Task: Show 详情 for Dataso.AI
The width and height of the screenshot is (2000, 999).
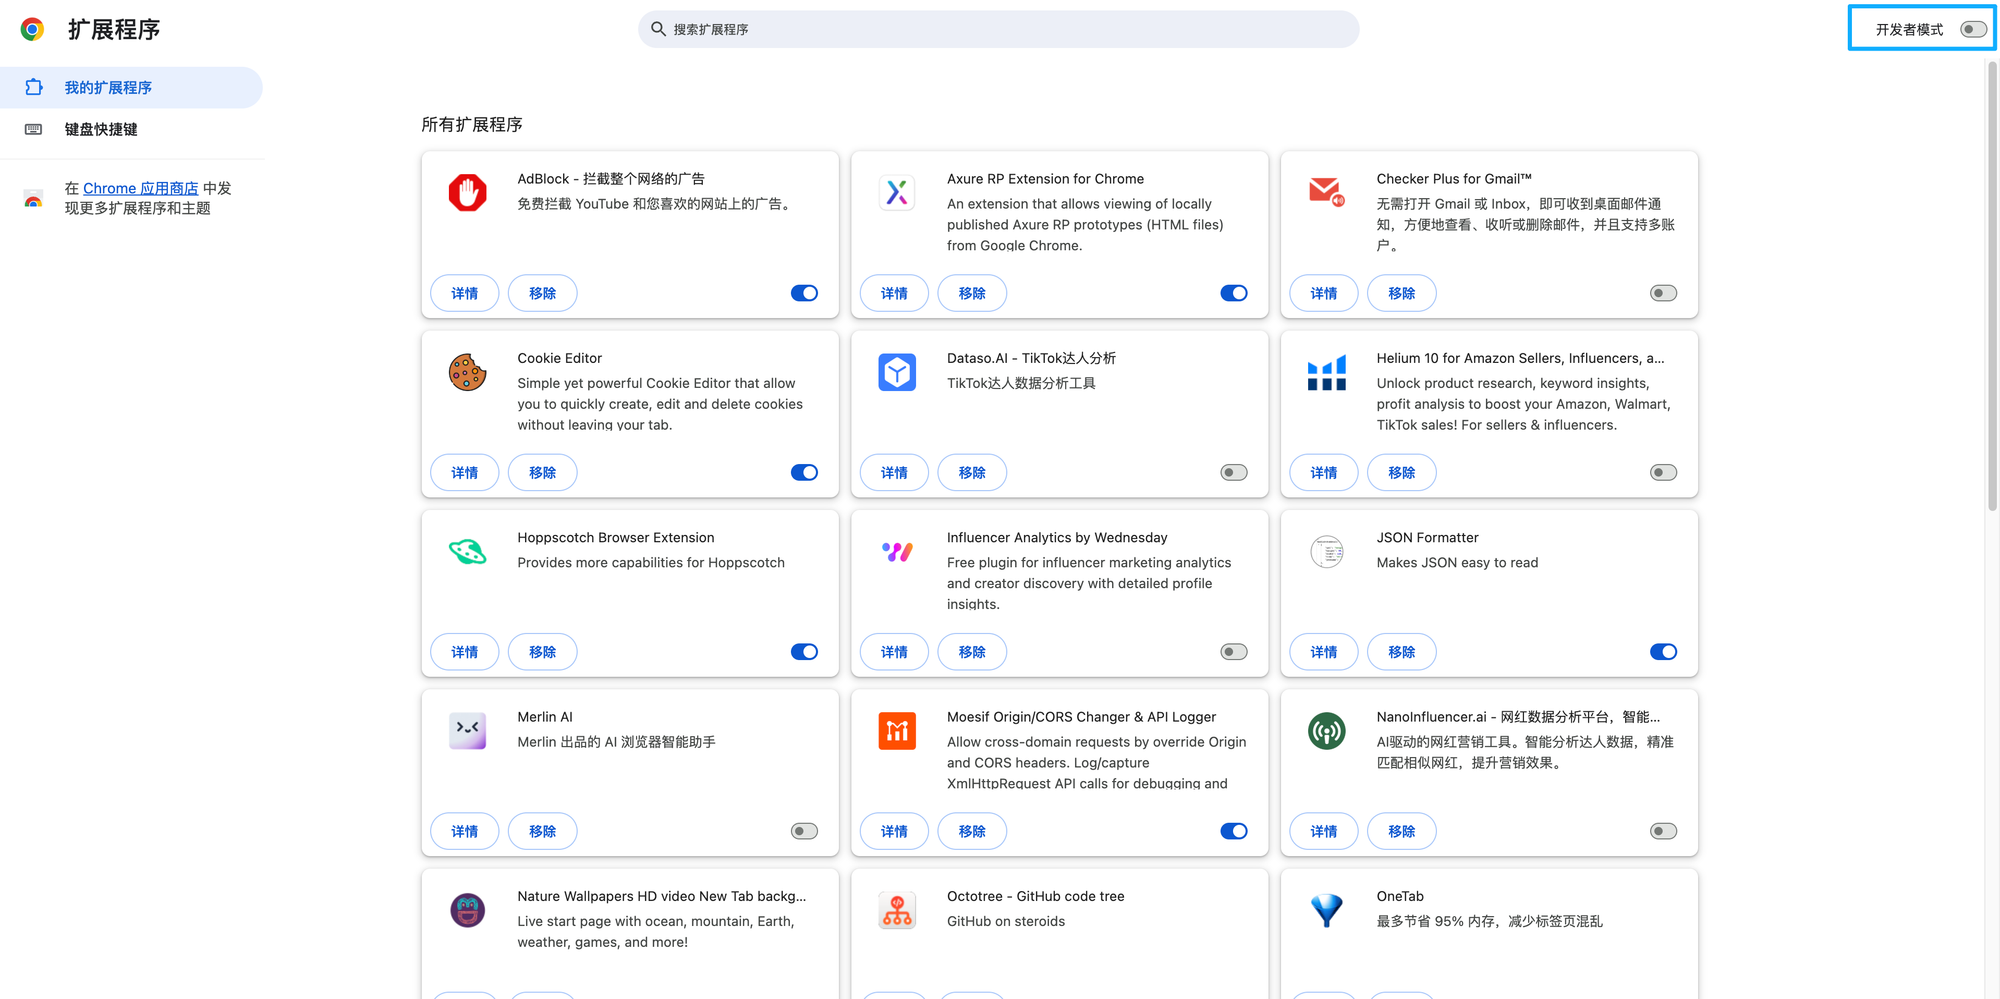Action: [894, 472]
